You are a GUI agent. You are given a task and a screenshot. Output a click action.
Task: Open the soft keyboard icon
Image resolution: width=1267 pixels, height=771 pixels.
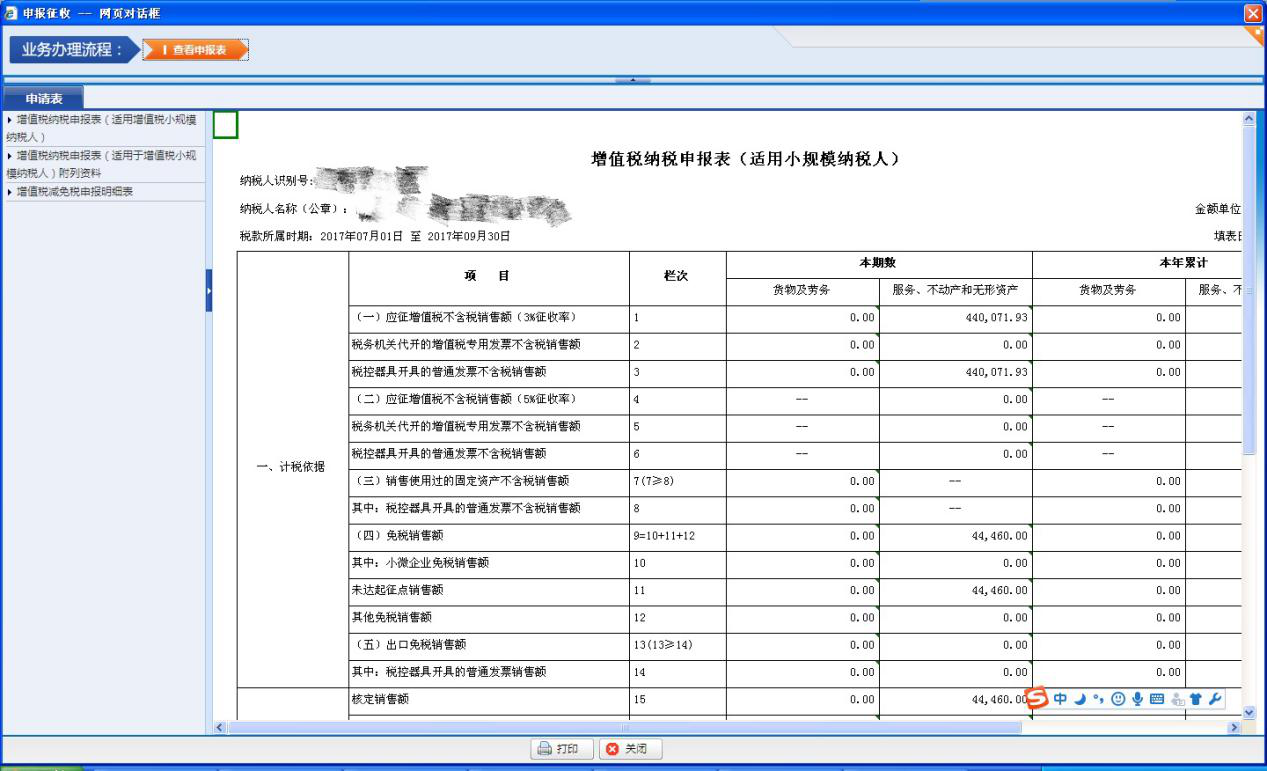(1157, 698)
